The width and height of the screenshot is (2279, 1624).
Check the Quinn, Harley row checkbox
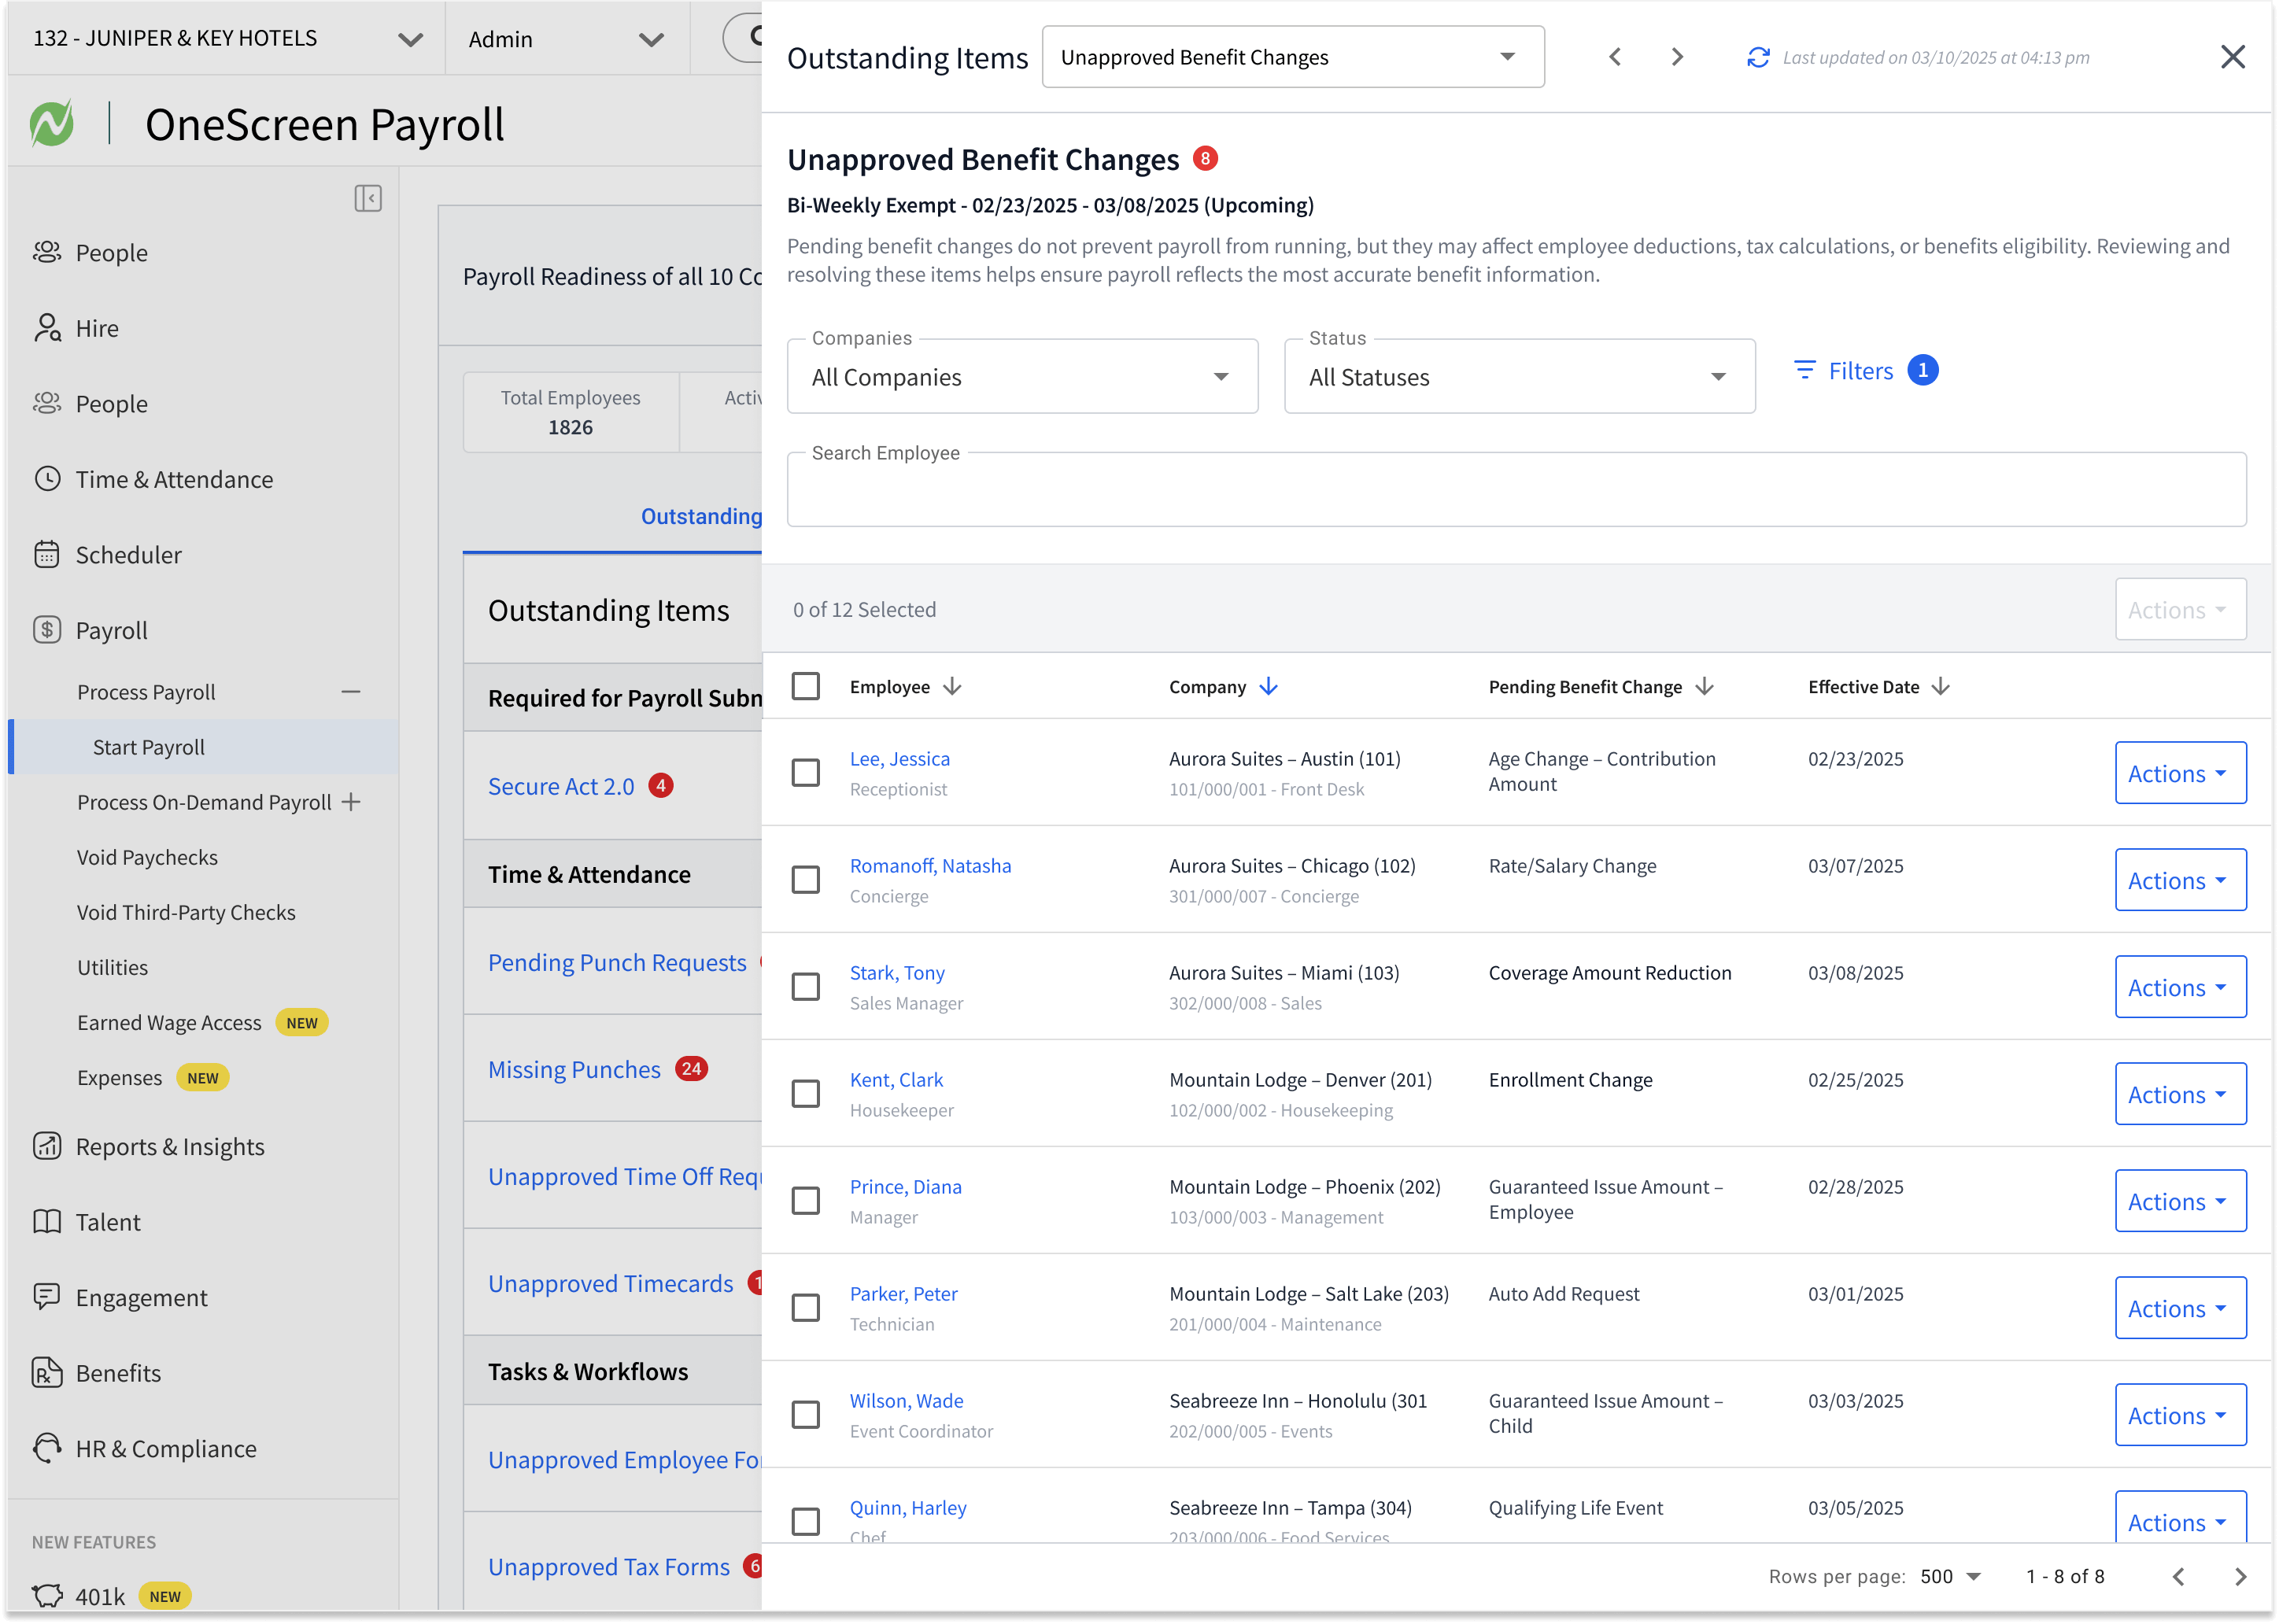[x=805, y=1521]
